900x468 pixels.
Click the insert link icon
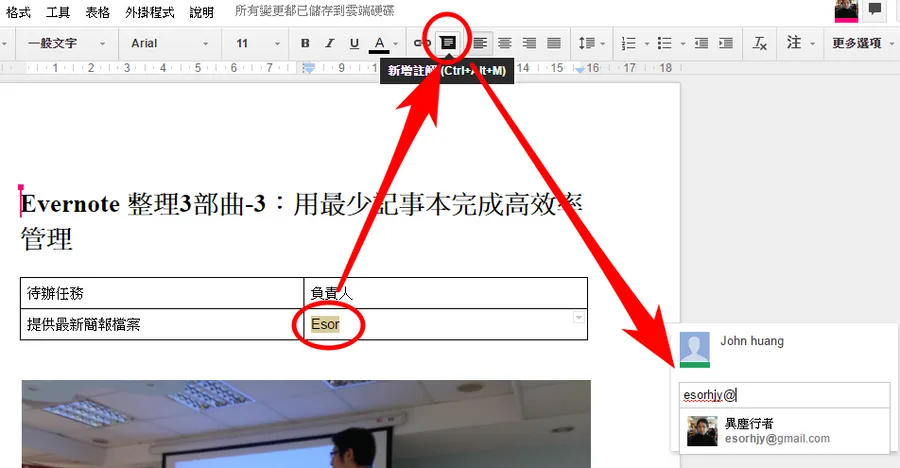[420, 44]
